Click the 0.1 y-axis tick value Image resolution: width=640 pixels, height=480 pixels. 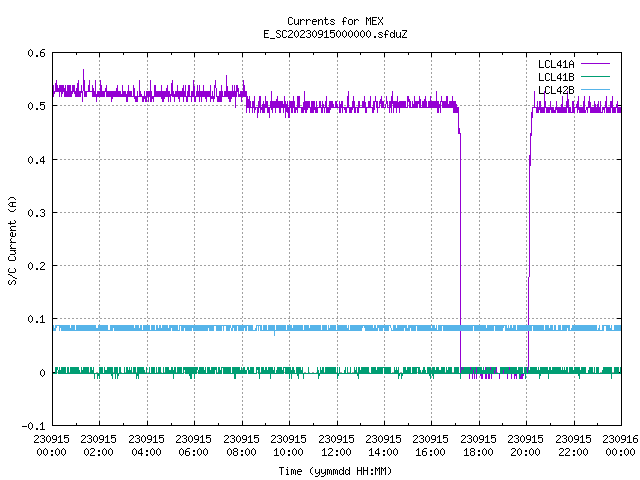point(36,319)
